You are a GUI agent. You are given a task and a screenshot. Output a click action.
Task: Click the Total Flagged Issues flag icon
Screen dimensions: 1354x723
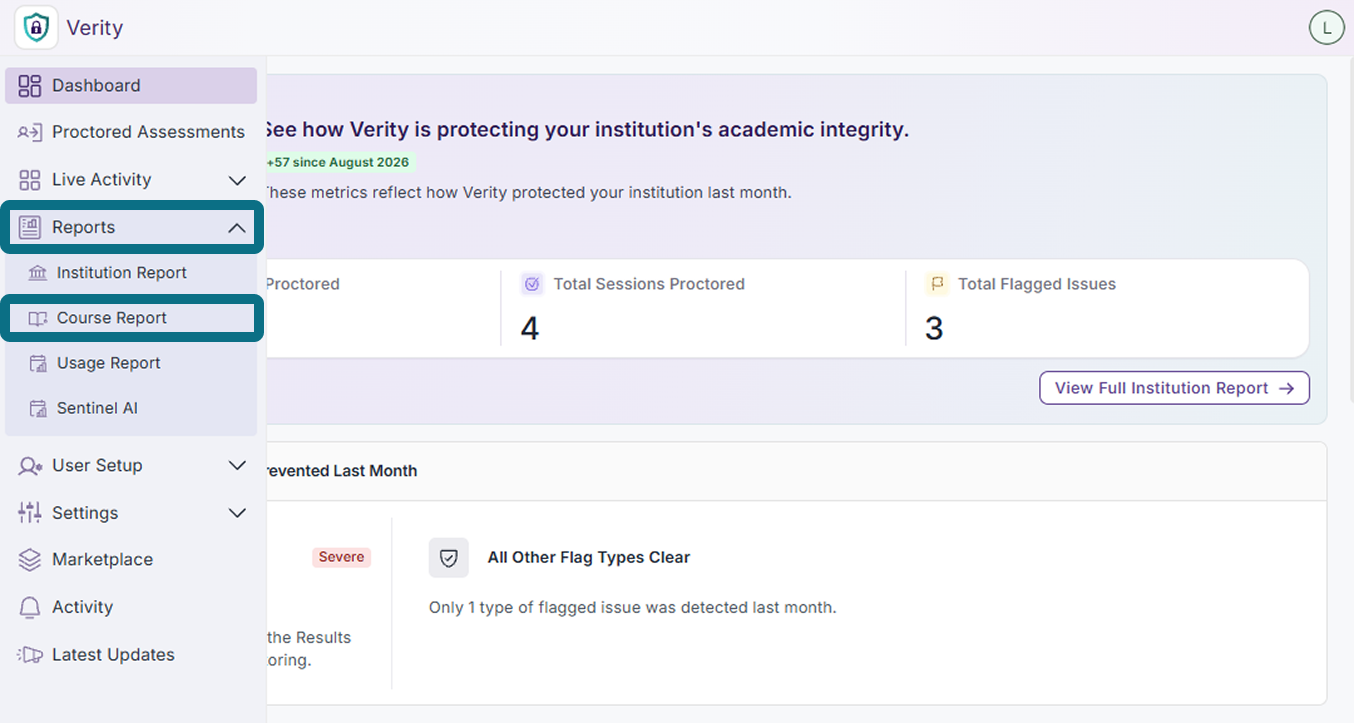(x=937, y=284)
